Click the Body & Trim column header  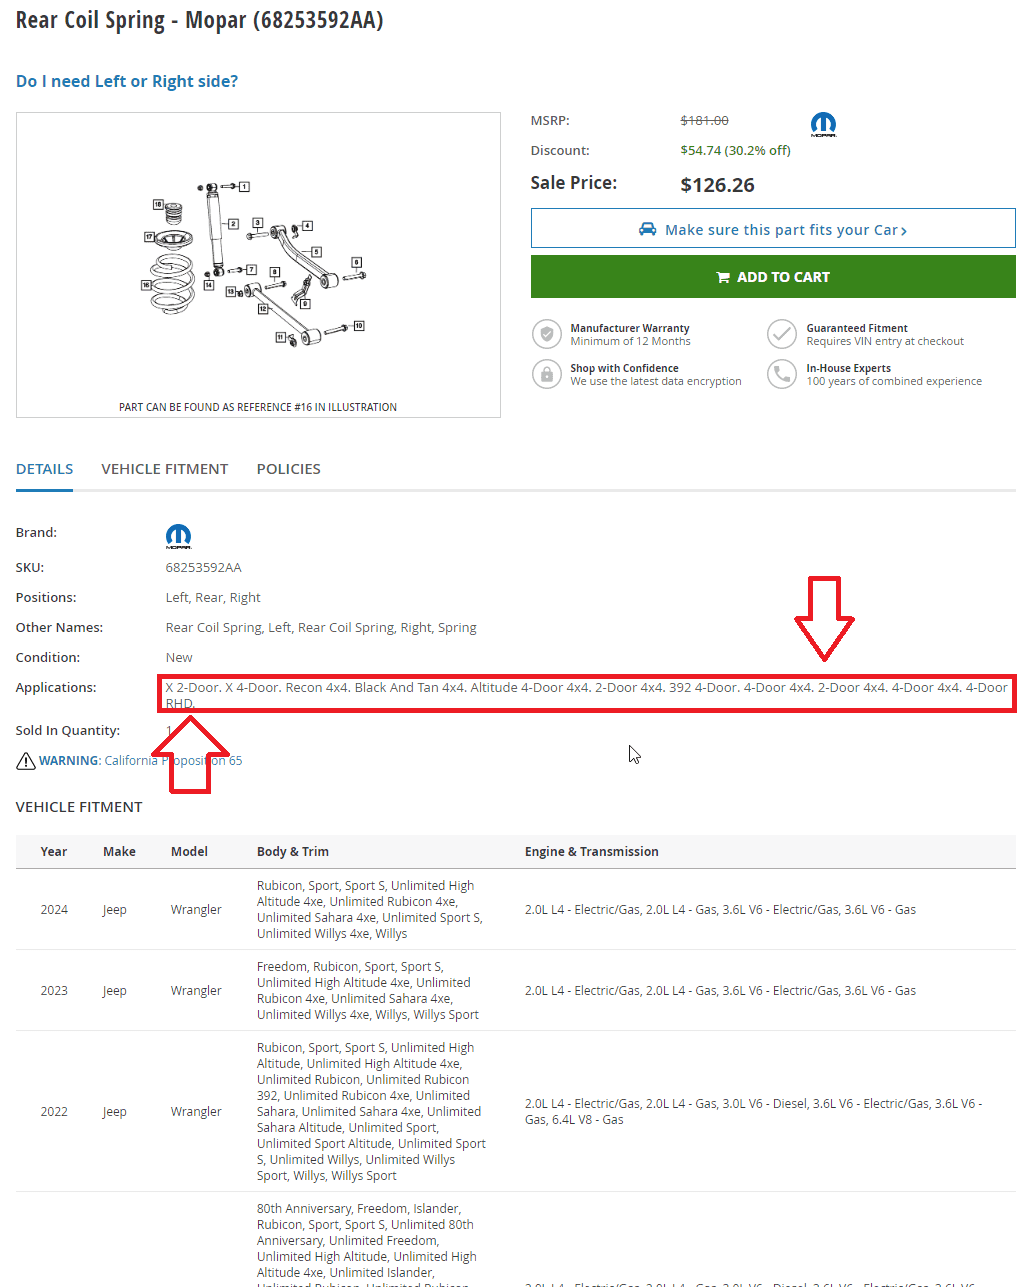[x=293, y=852]
